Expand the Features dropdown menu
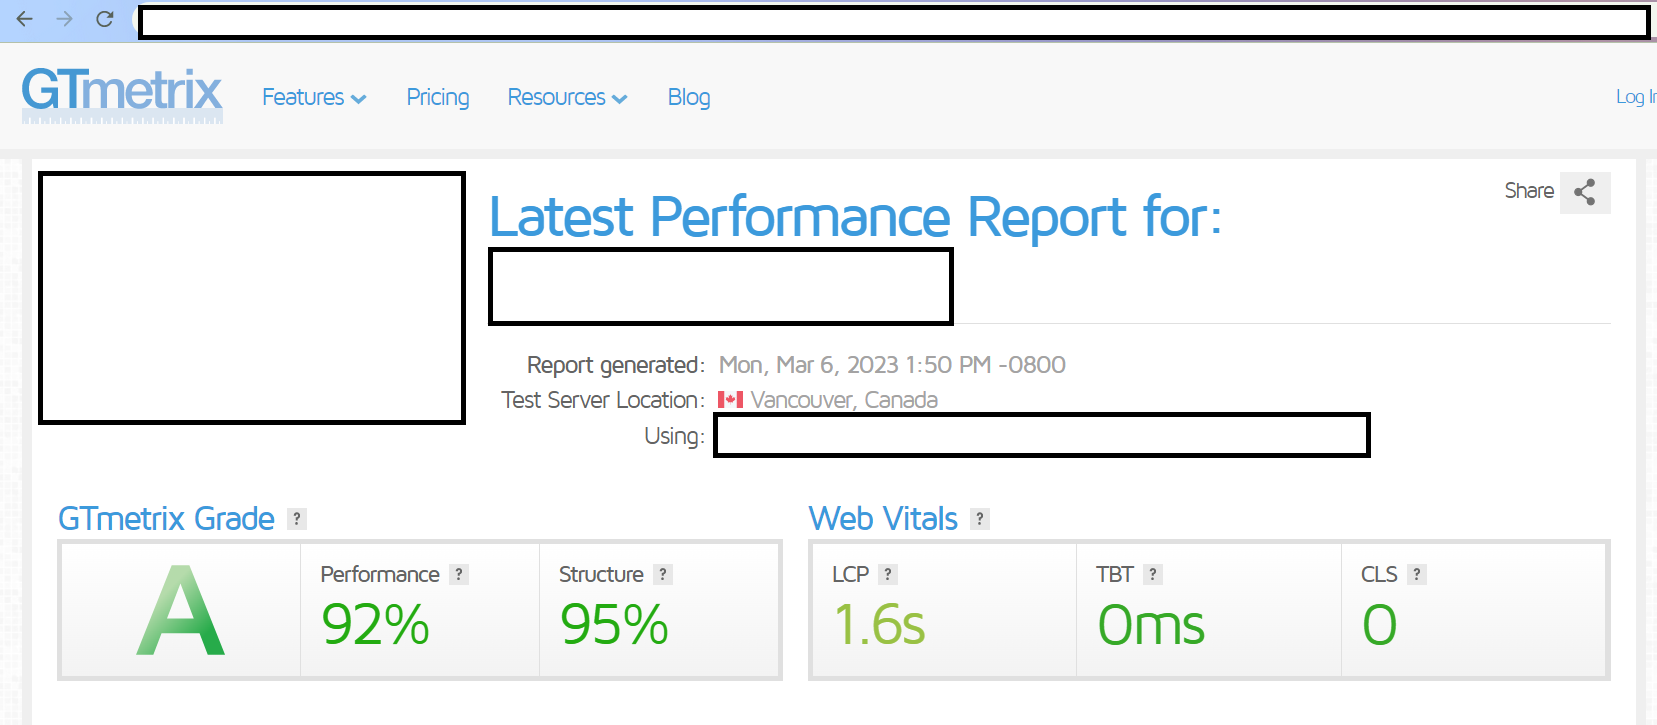 pos(314,97)
